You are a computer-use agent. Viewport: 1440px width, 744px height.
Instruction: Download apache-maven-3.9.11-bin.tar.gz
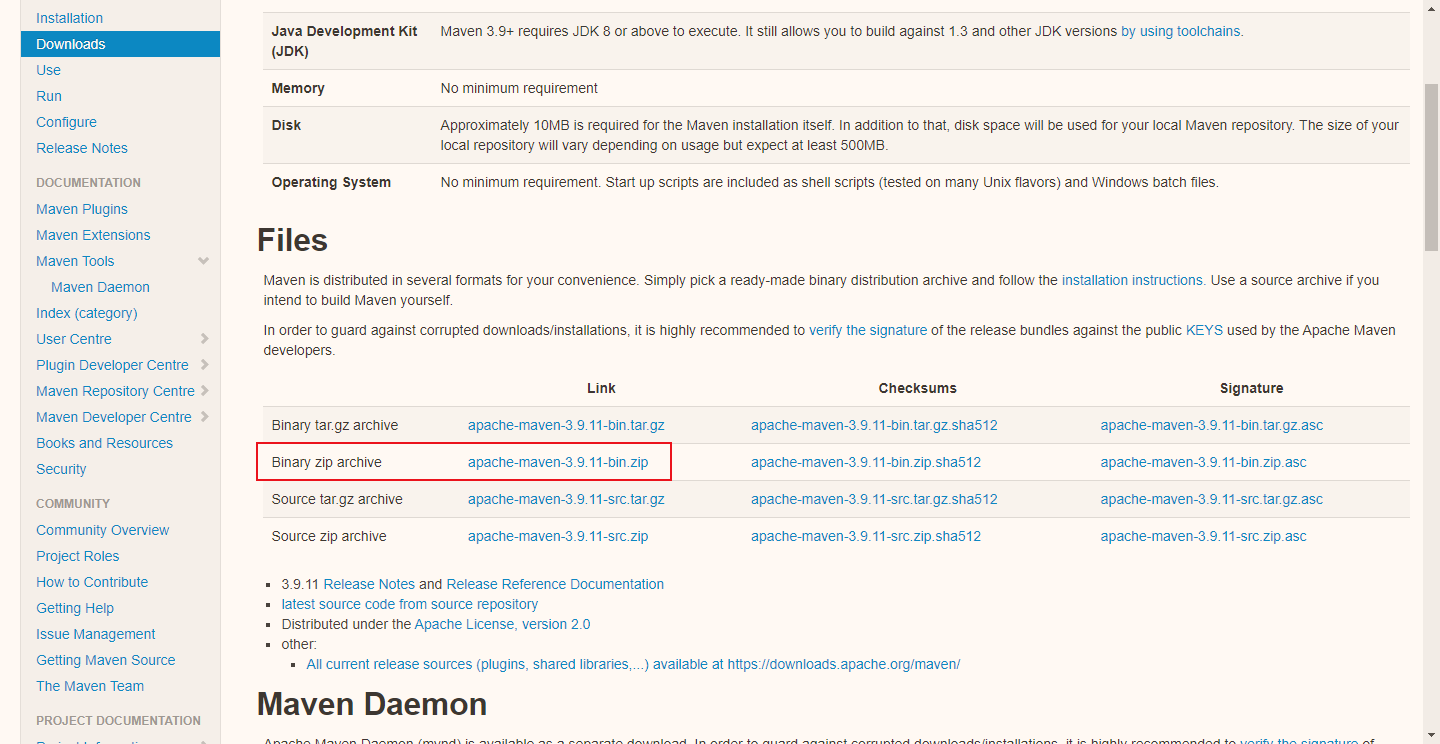[566, 425]
